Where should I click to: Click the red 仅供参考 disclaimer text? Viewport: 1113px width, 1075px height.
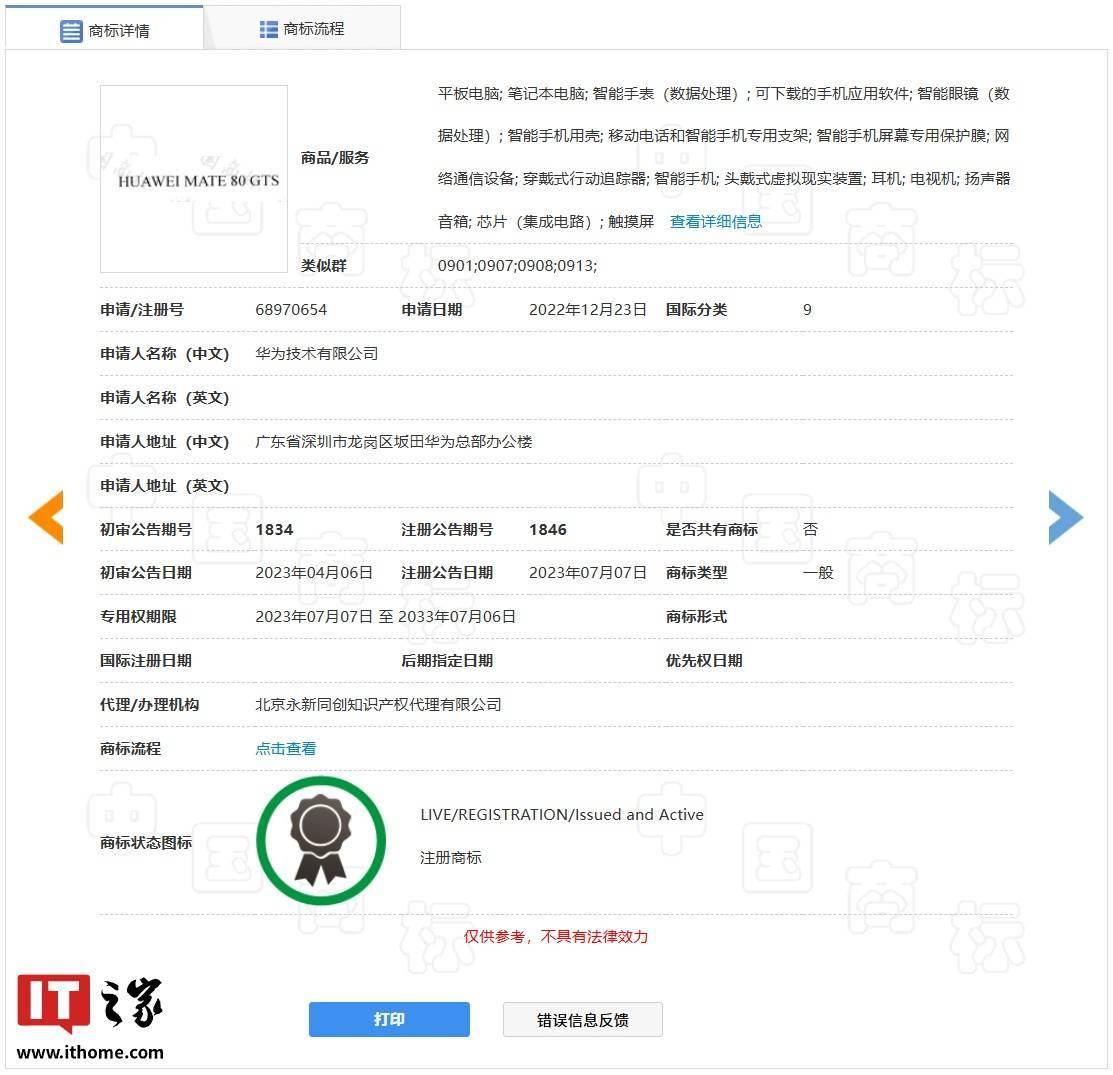(555, 937)
